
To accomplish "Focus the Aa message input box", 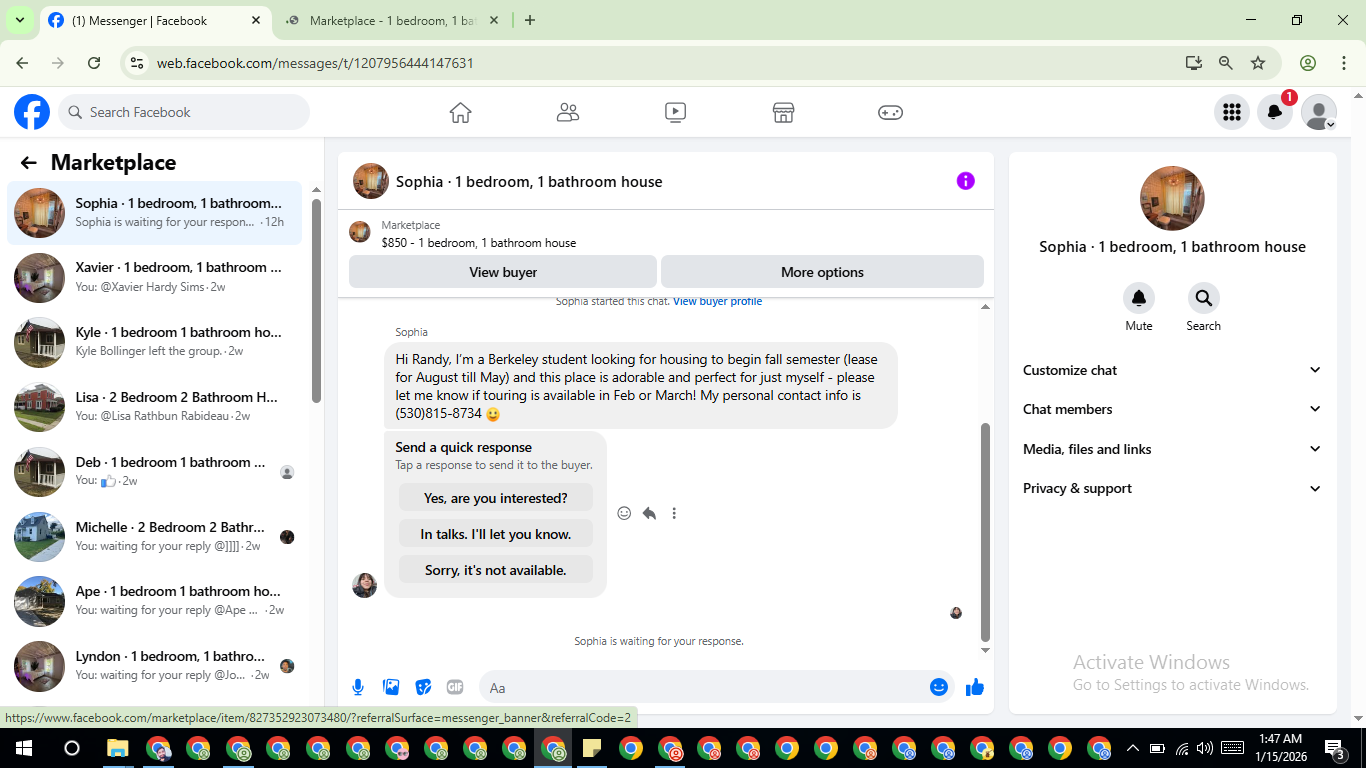I will 703,687.
